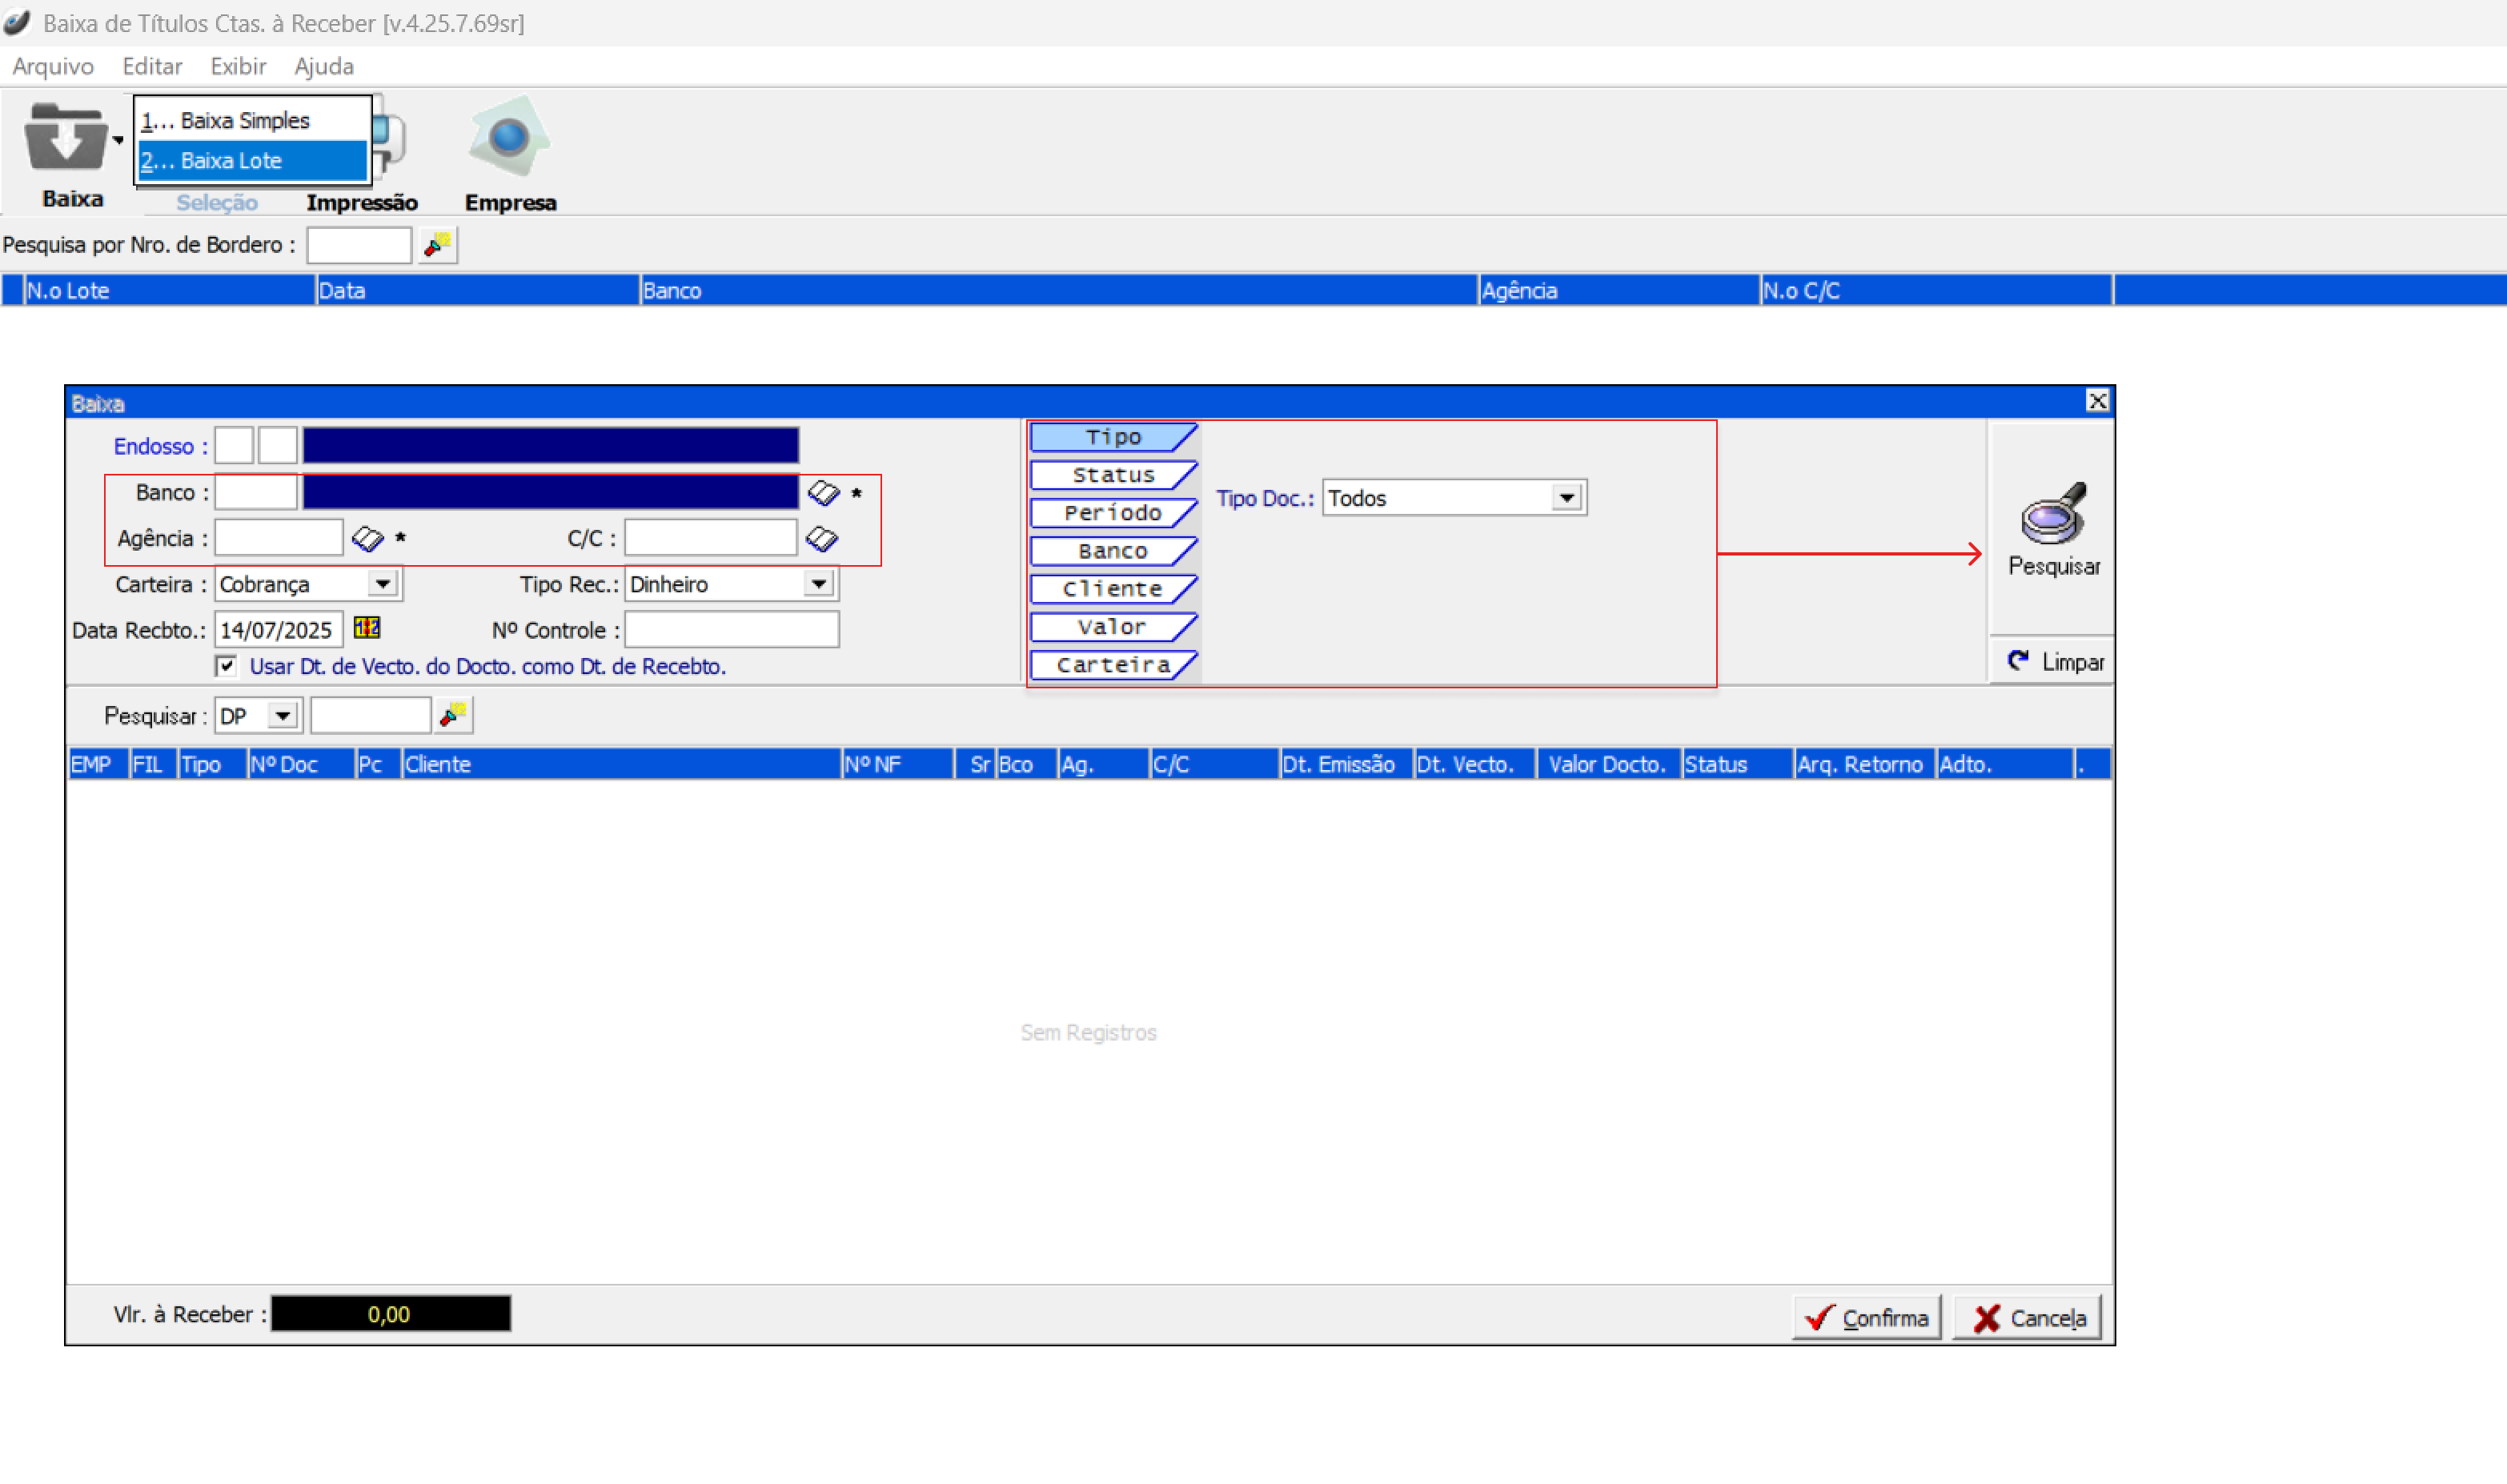The width and height of the screenshot is (2507, 1484).
Task: Click the Confirma button
Action: click(1866, 1318)
